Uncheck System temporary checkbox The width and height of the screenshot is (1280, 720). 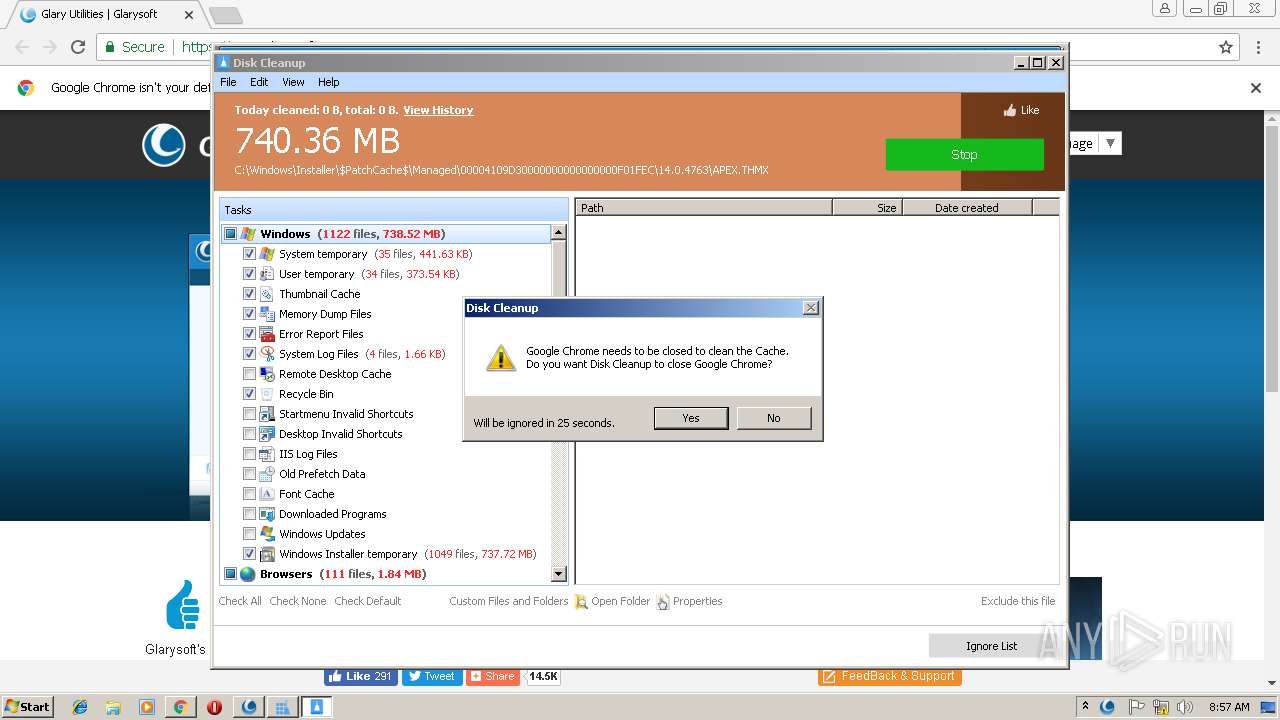coord(249,254)
